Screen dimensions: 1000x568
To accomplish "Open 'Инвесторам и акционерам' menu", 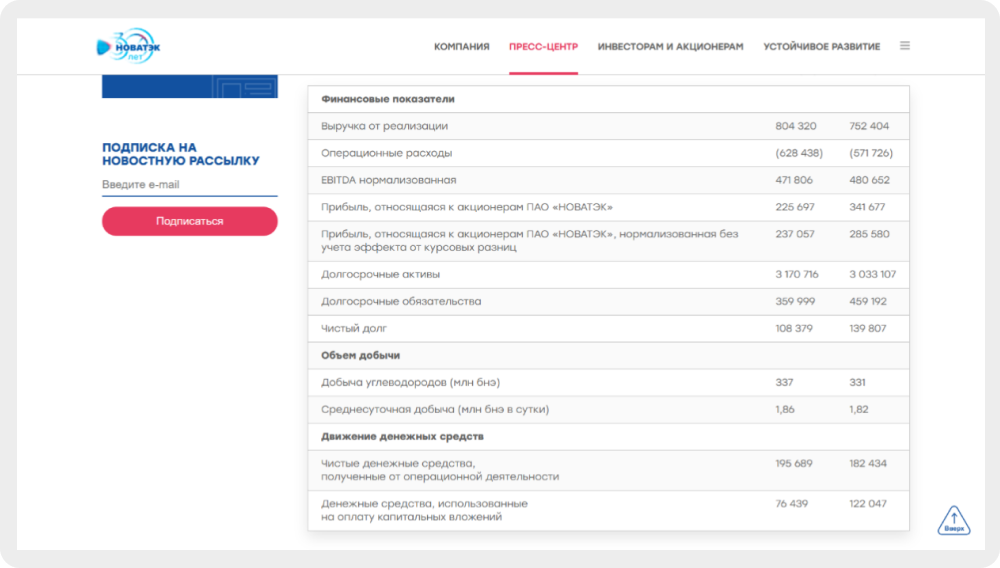I will pyautogui.click(x=670, y=47).
